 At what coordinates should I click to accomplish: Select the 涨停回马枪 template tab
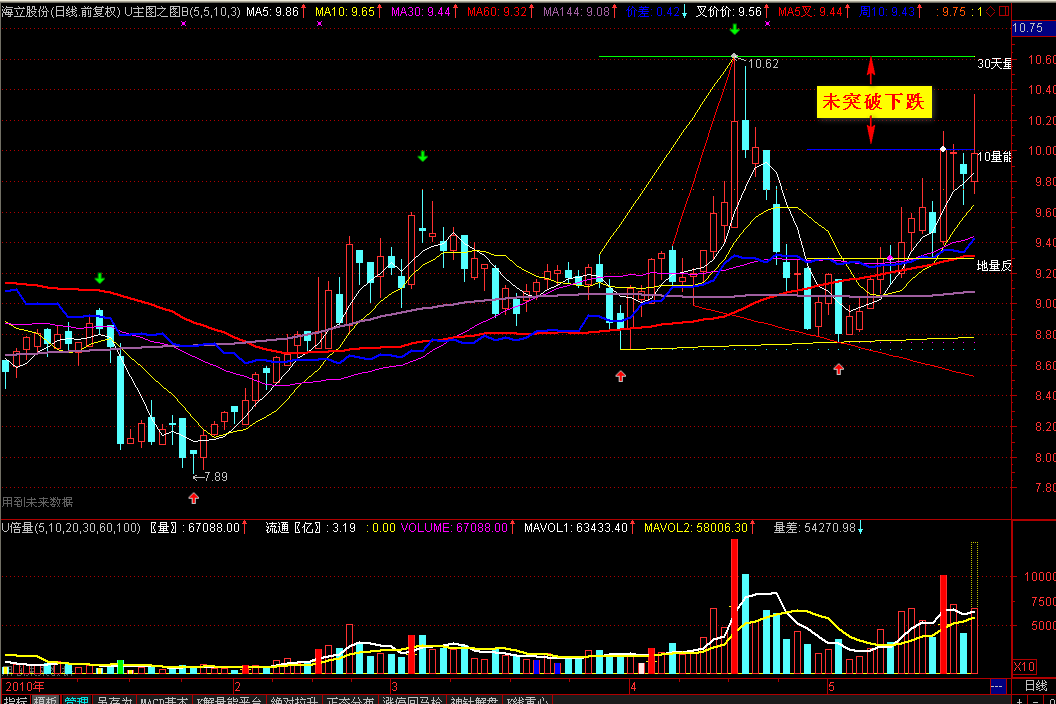pos(411,701)
